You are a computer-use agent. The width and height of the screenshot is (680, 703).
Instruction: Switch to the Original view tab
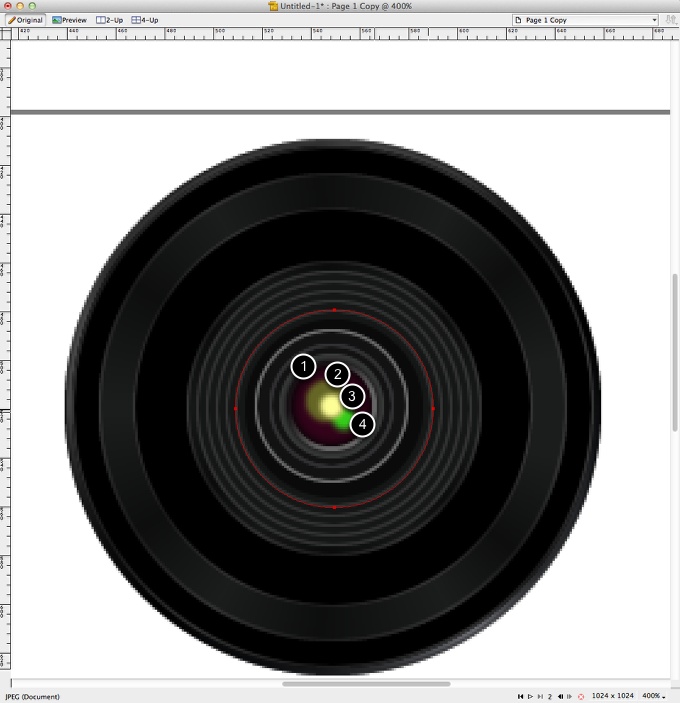[26, 20]
